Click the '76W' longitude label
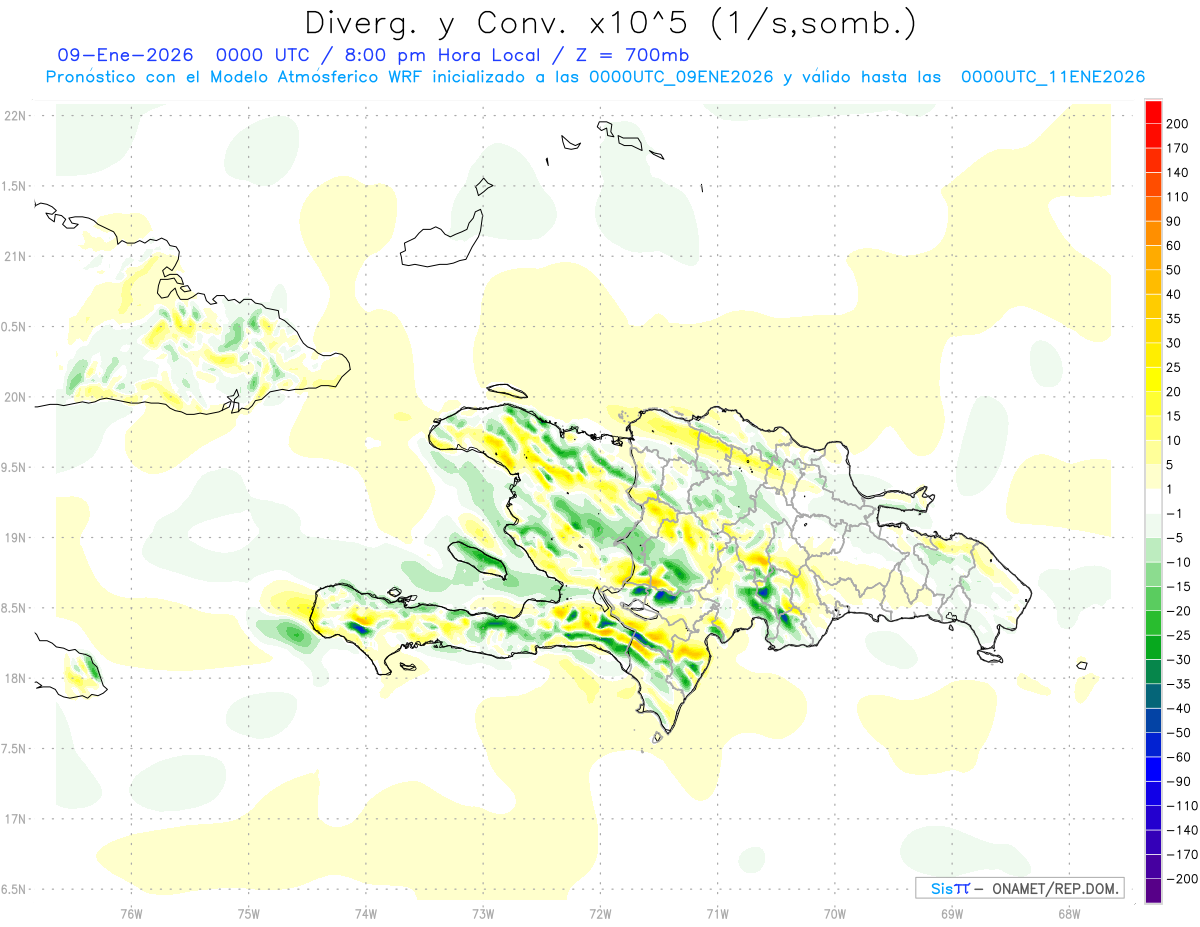The image size is (1200, 927). pyautogui.click(x=132, y=913)
